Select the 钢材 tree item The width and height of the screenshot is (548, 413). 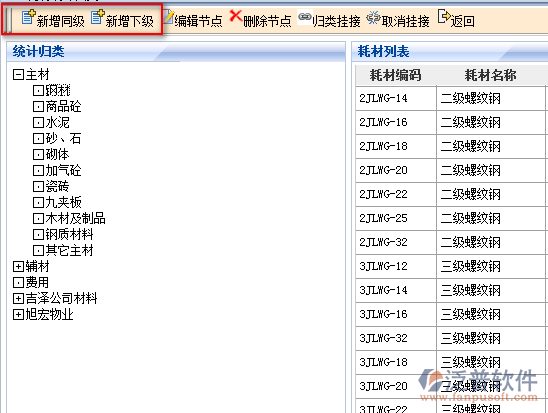[58, 90]
